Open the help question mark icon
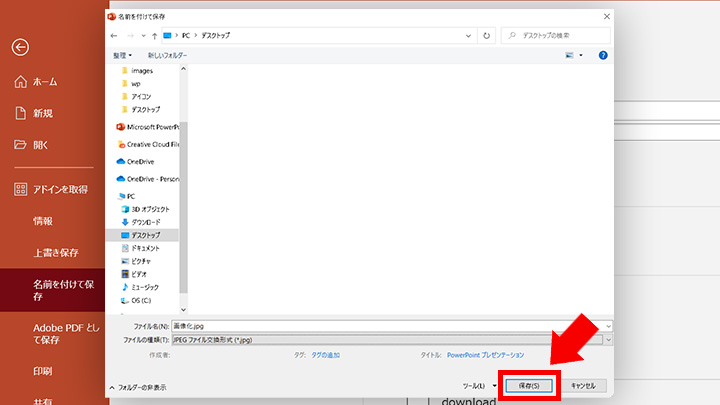This screenshot has height=405, width=720. pos(603,55)
